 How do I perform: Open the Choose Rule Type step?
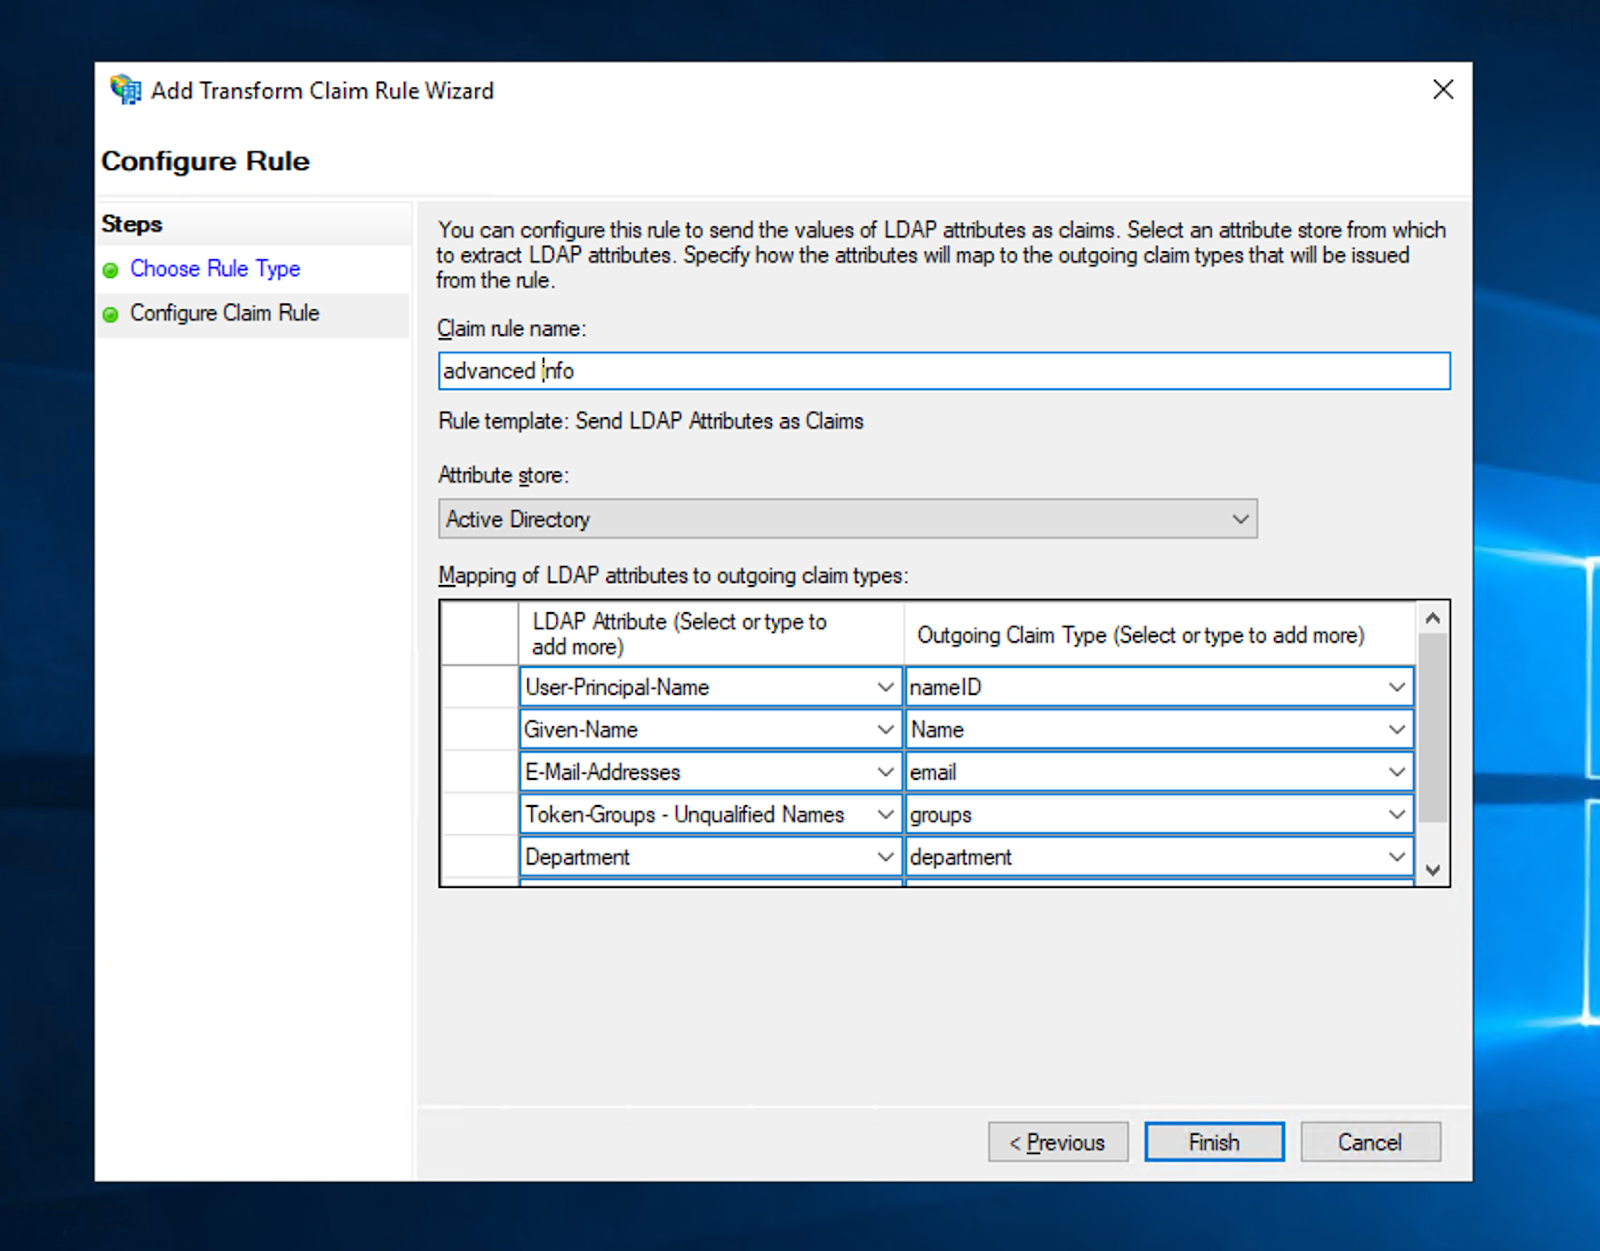(215, 269)
